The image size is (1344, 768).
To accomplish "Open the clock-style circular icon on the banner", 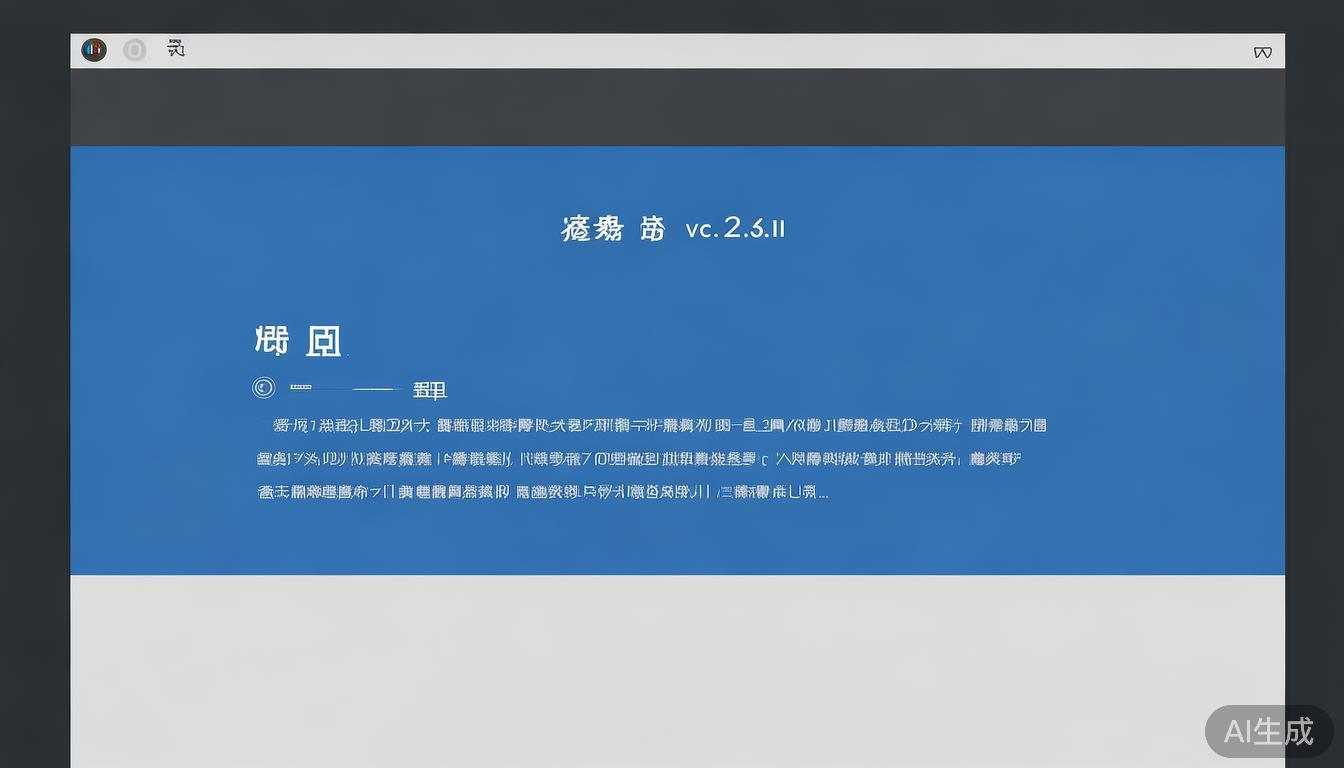I will point(263,386).
